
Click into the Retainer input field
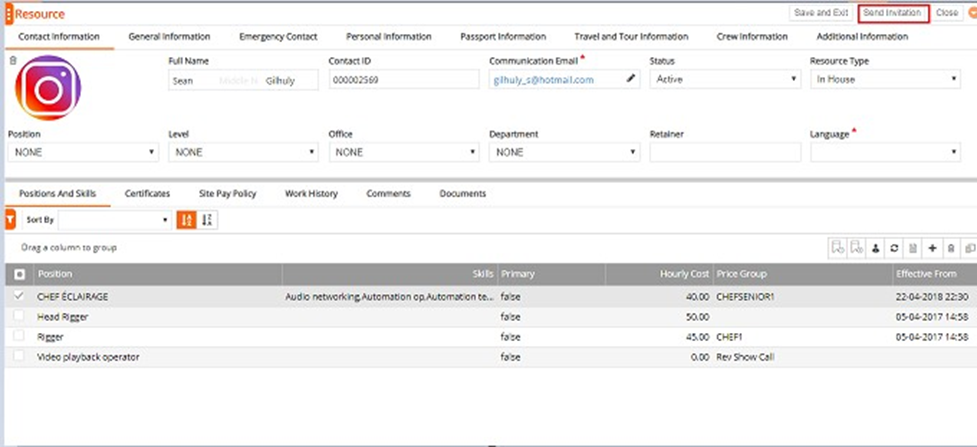tap(724, 153)
